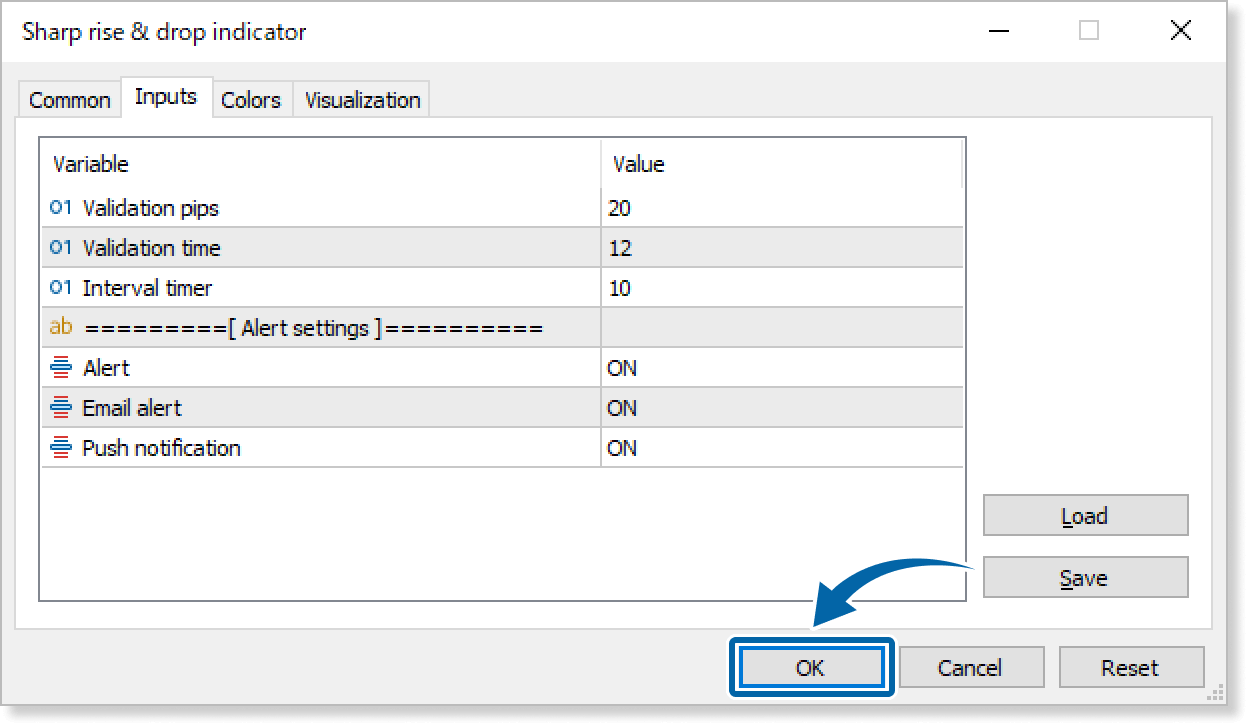
Task: Edit the Validation pips value 20
Action: 620,208
